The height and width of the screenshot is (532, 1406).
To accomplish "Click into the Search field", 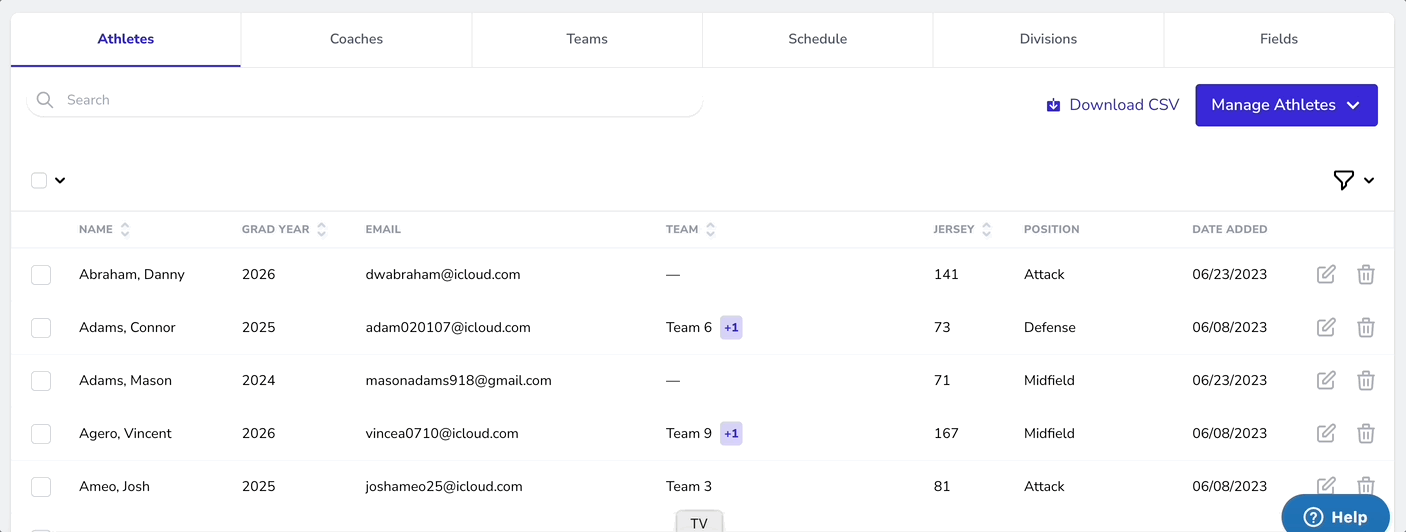I will coord(380,100).
